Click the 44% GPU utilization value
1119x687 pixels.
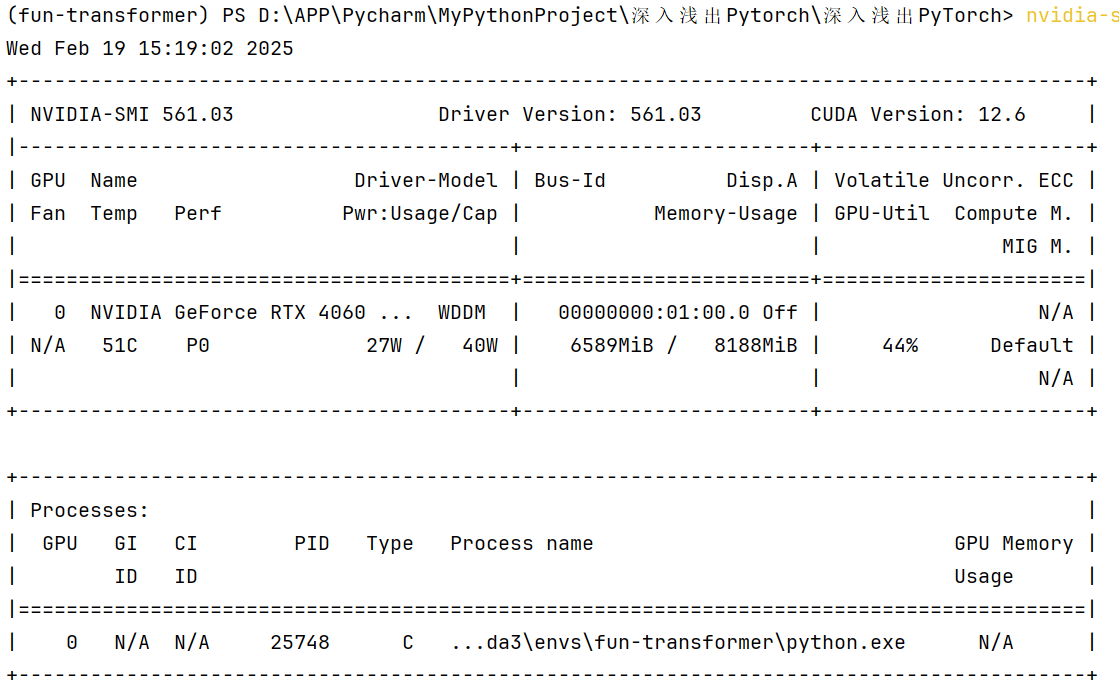coord(900,346)
